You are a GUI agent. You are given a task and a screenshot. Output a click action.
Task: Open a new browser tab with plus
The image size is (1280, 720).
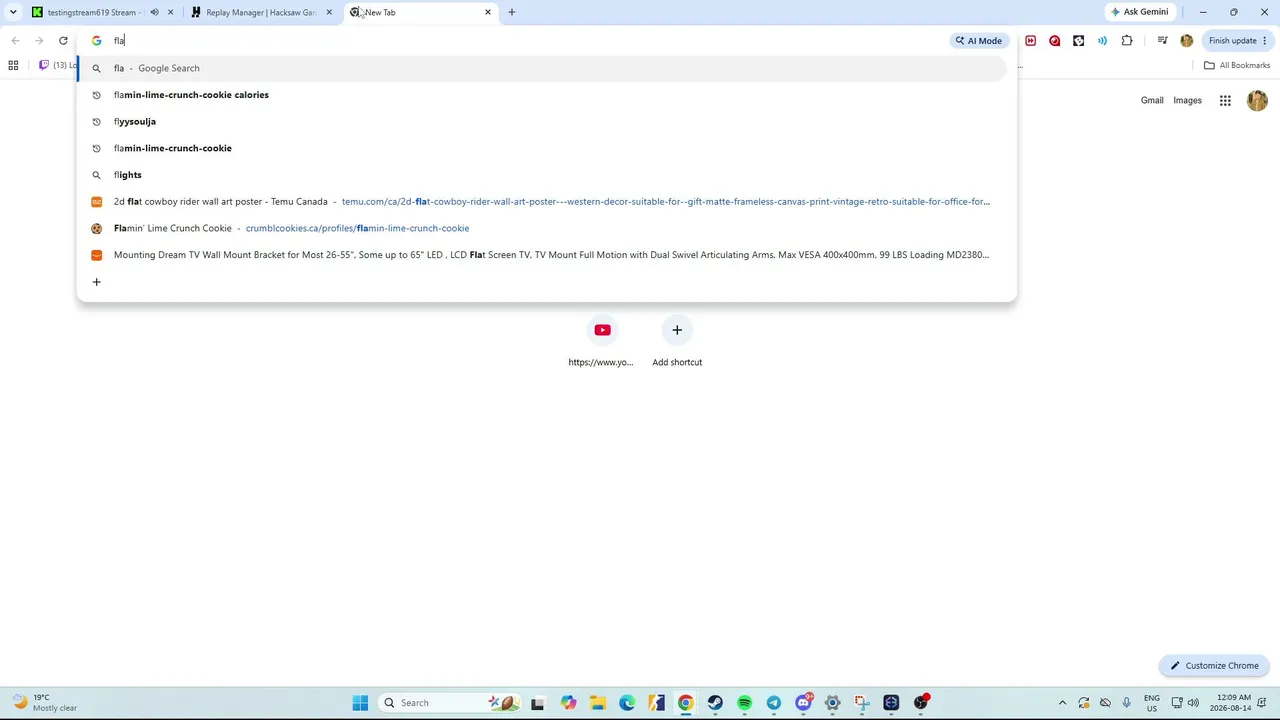(x=512, y=12)
